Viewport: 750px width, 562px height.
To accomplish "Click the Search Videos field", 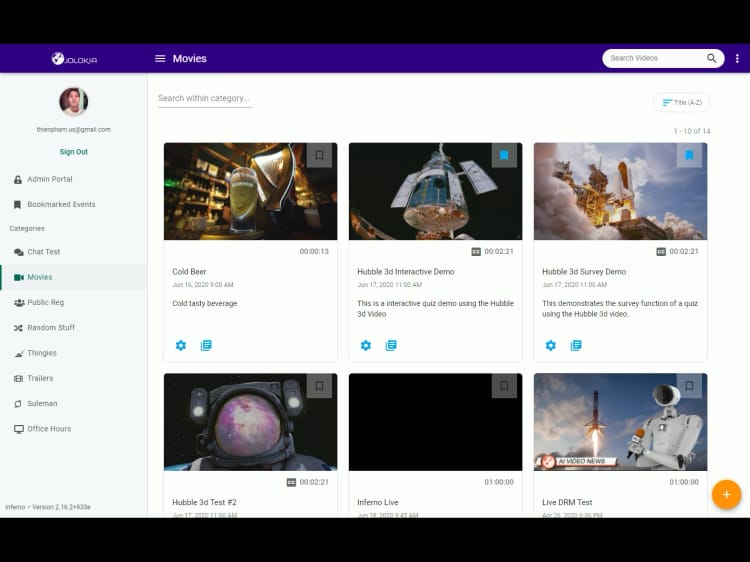I will [655, 59].
